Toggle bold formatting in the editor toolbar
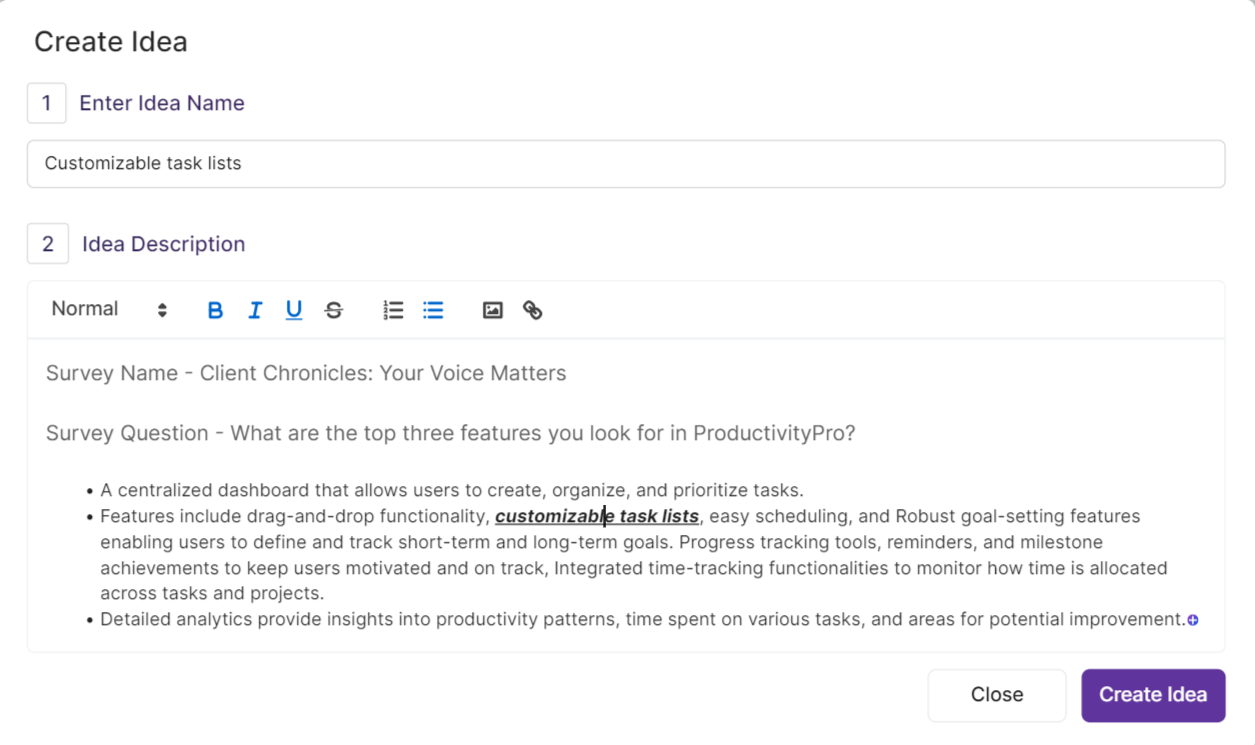The width and height of the screenshot is (1255, 745). 215,310
